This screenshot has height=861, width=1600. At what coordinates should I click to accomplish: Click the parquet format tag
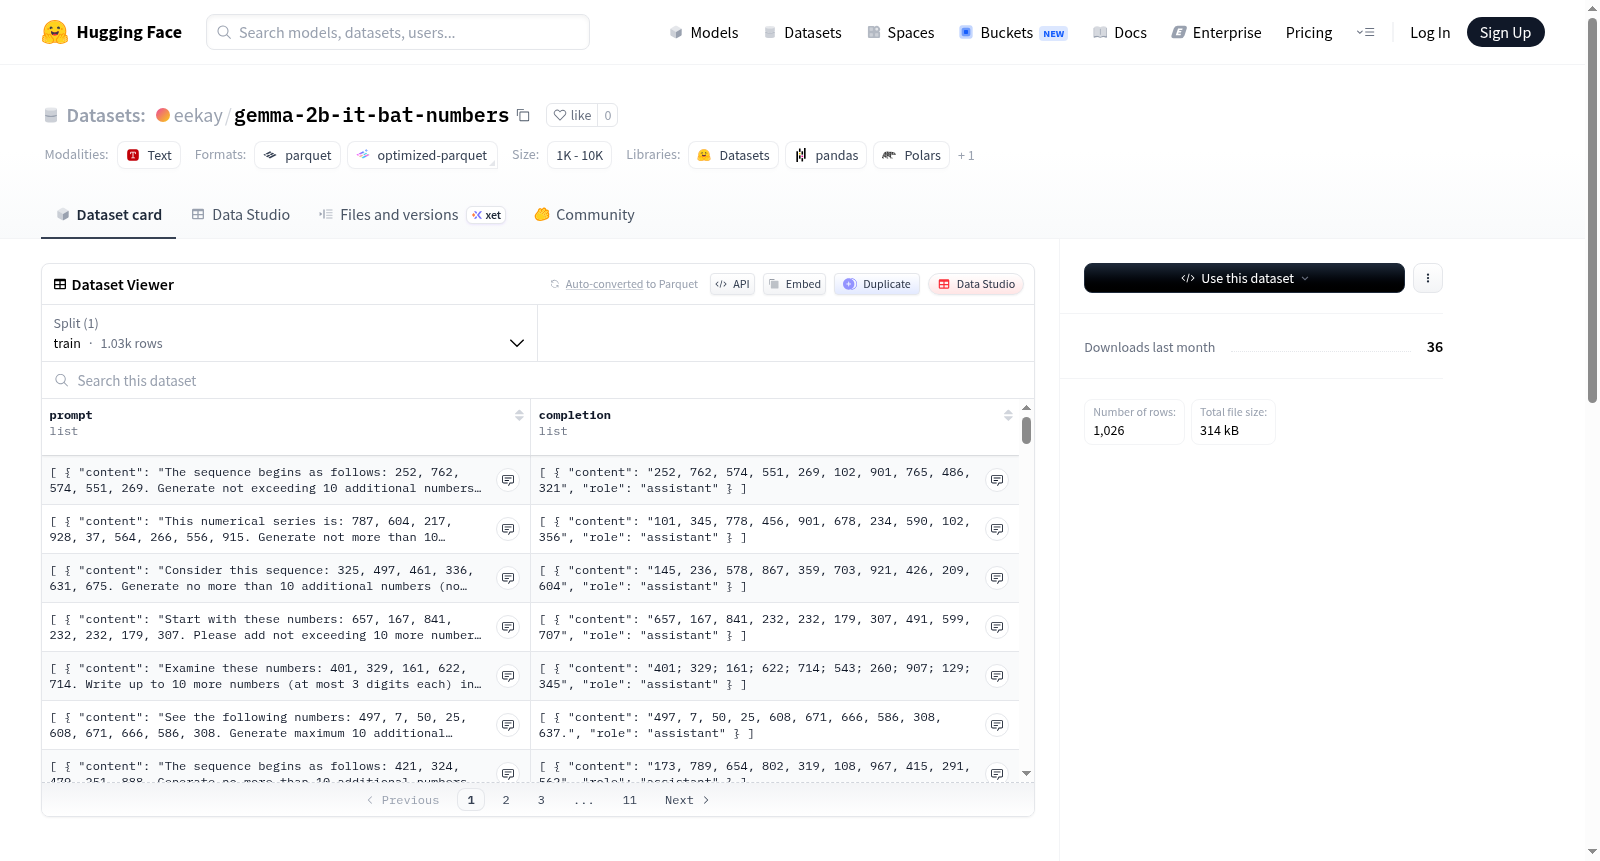click(x=297, y=155)
